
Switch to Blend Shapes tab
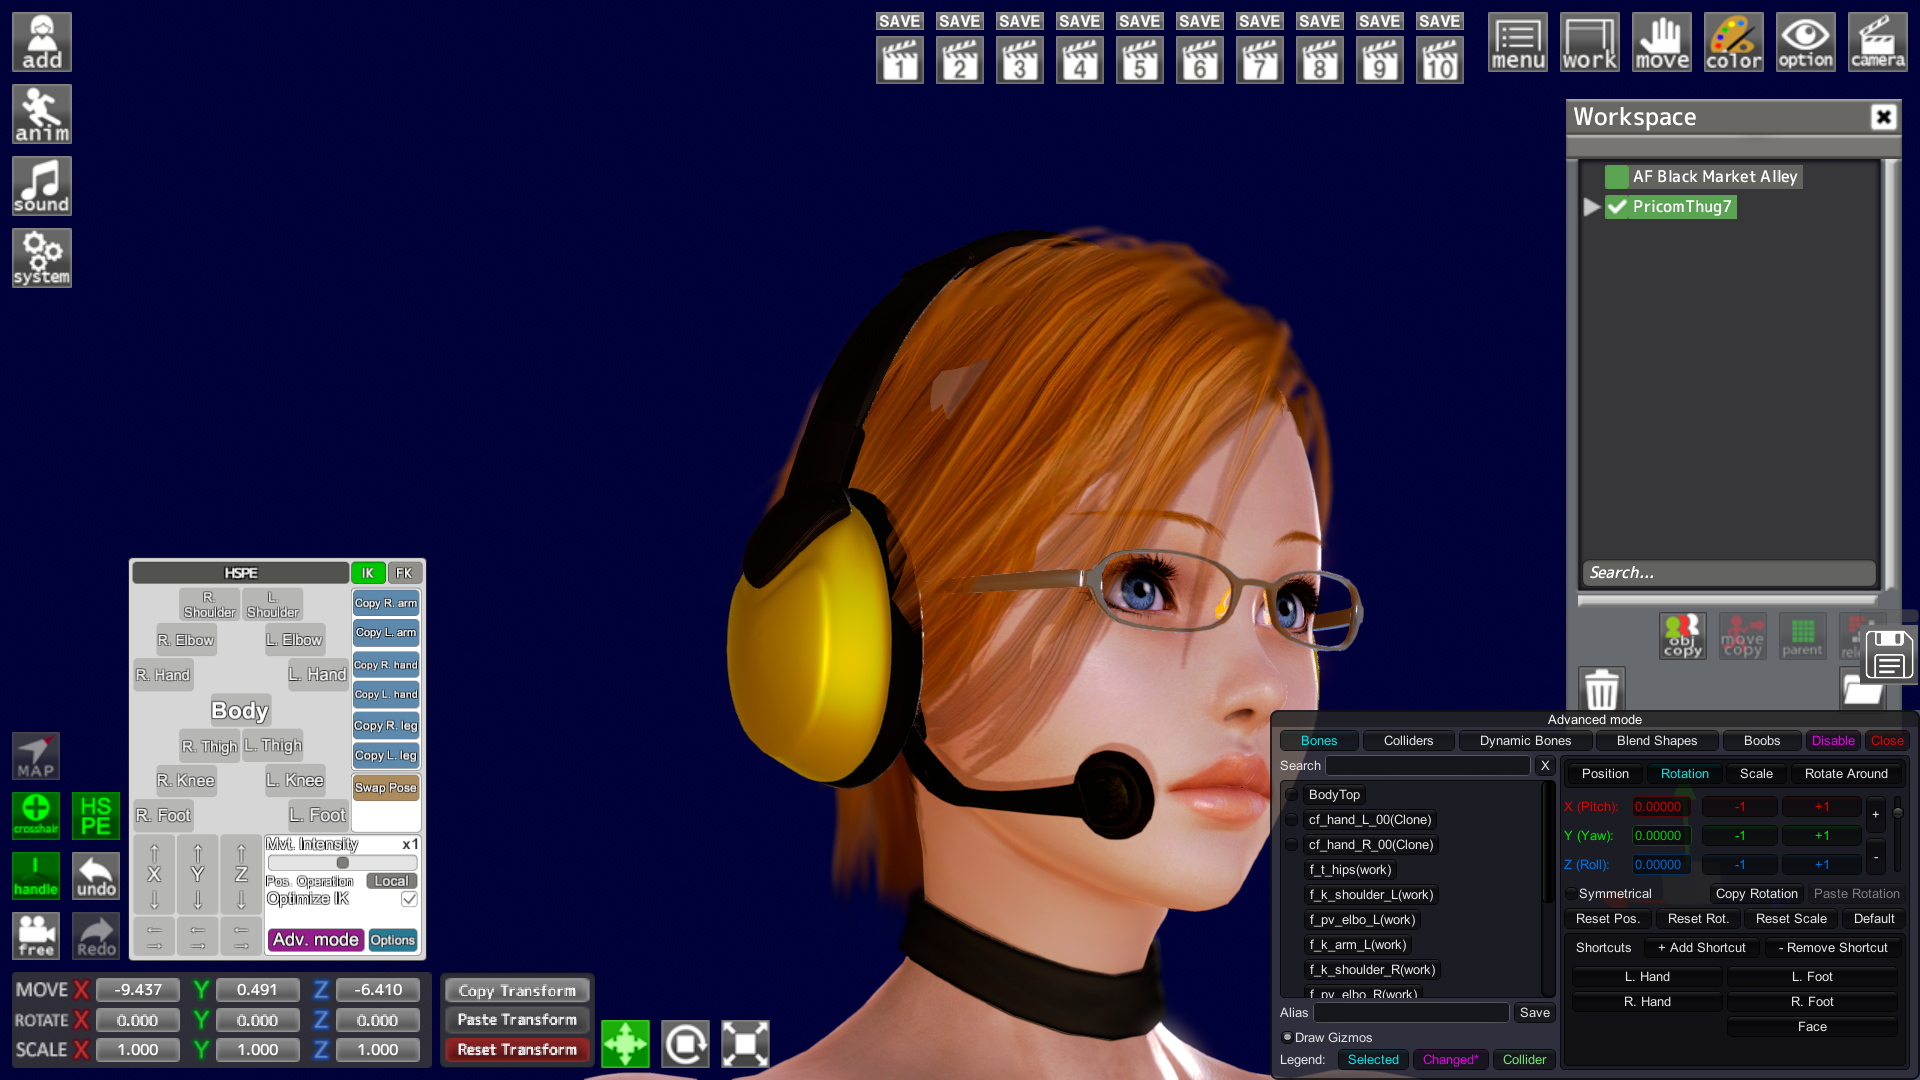pyautogui.click(x=1656, y=741)
